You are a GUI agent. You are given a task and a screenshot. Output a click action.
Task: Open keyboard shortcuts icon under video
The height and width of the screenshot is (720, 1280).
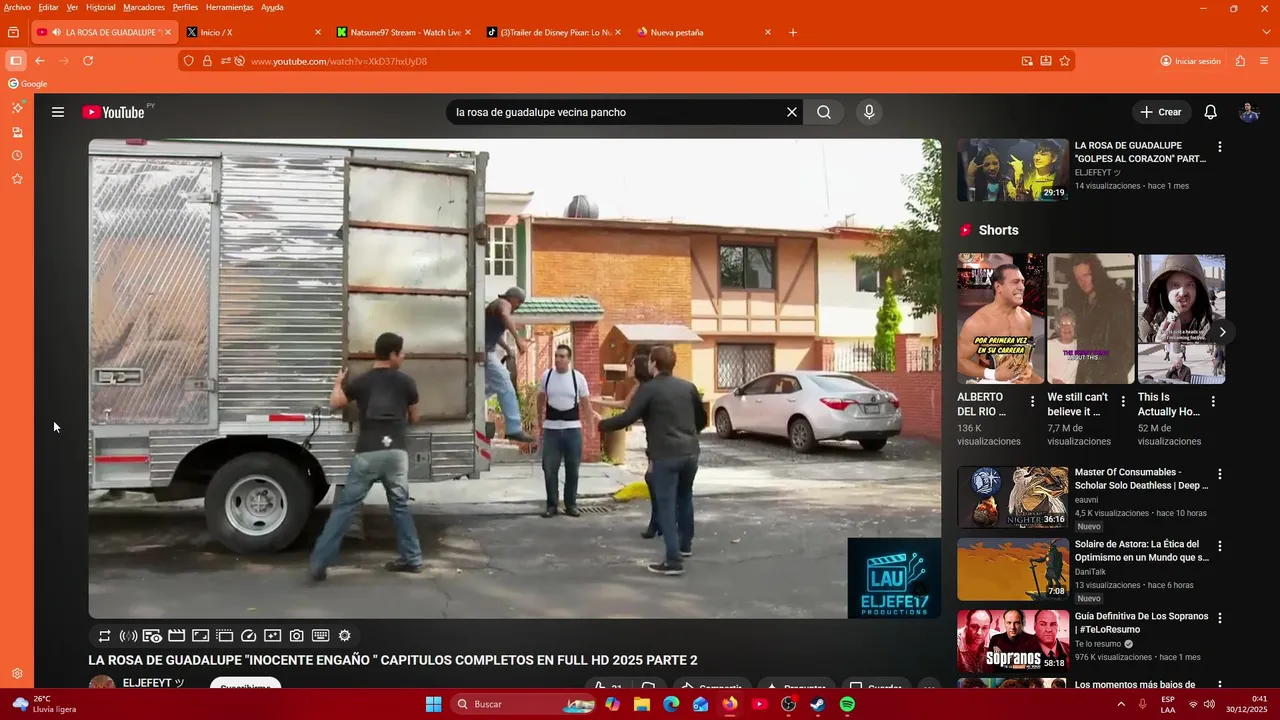coord(321,636)
